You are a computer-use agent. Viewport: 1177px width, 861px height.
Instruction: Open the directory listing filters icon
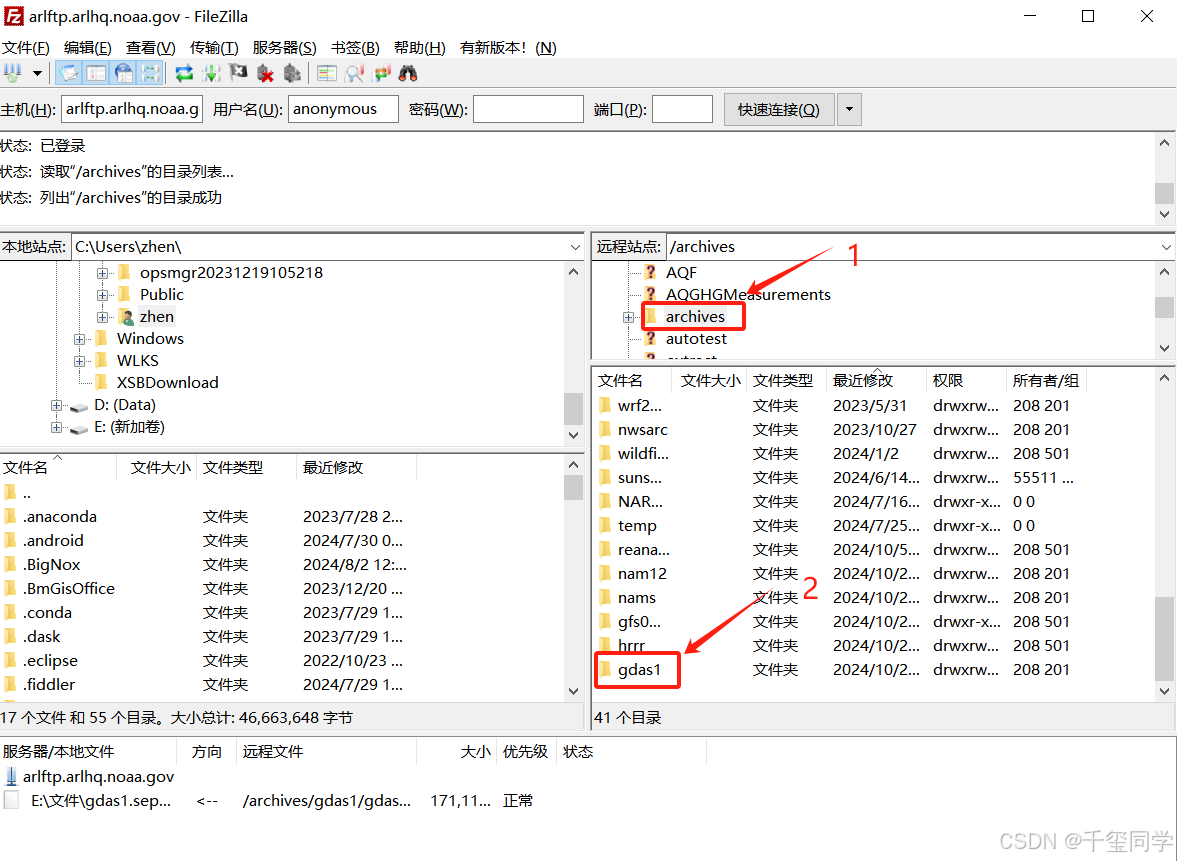coord(327,72)
